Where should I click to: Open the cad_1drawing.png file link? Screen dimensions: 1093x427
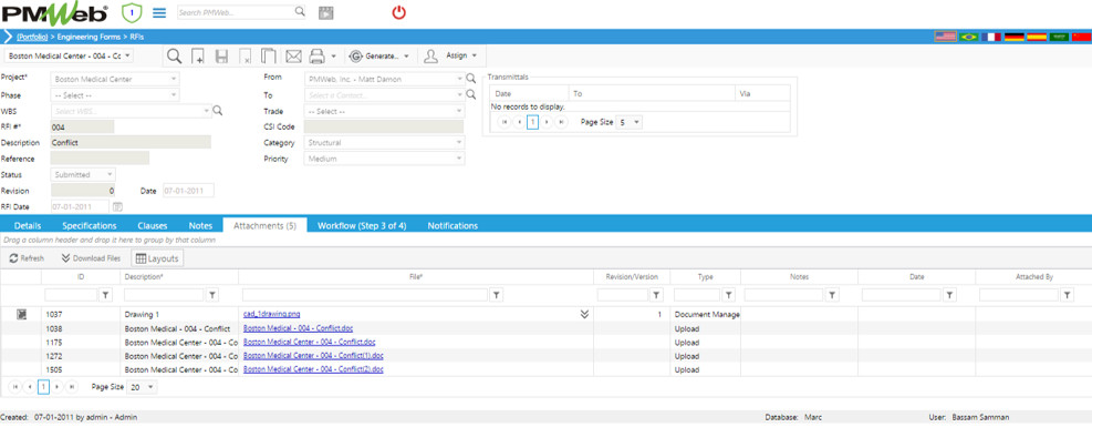tap(272, 315)
